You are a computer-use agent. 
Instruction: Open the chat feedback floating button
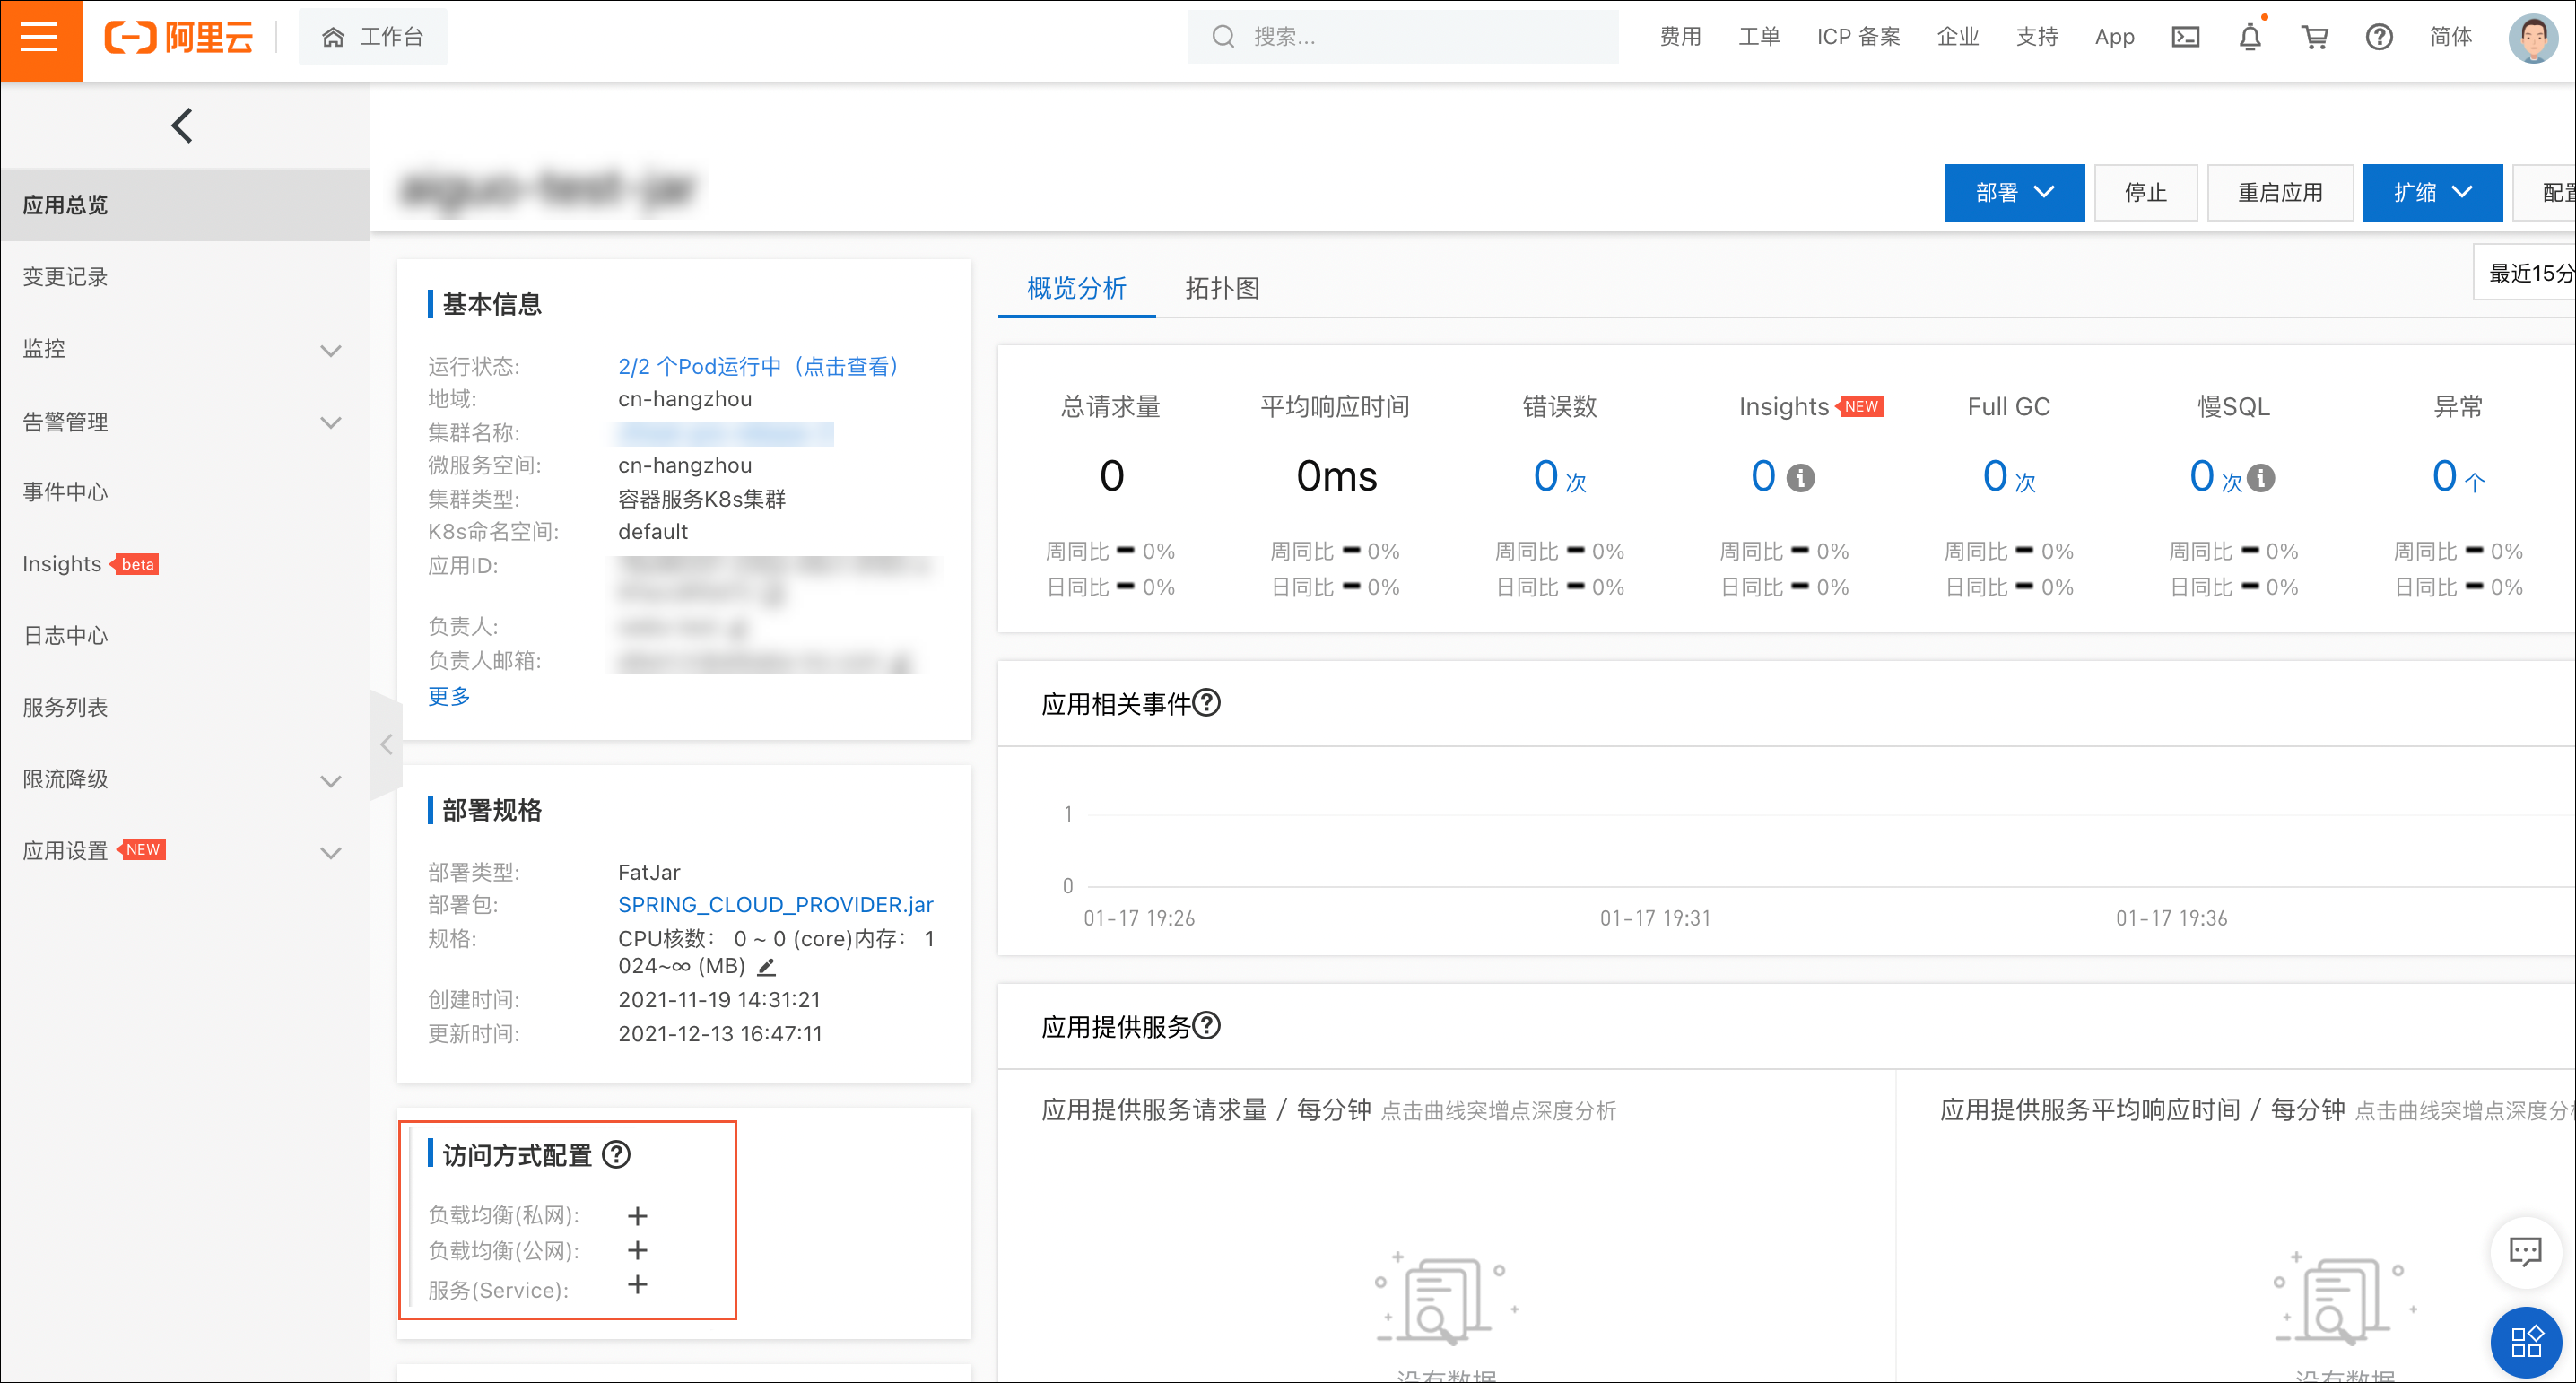point(2525,1251)
